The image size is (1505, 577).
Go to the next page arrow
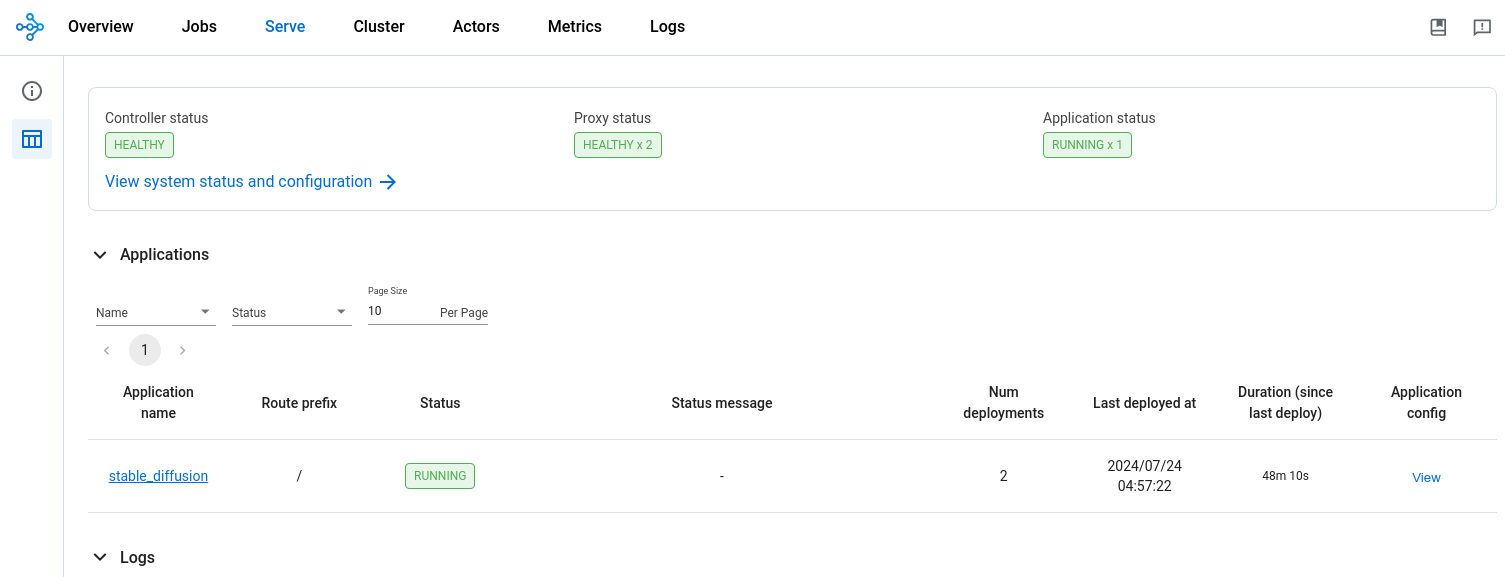pos(182,350)
